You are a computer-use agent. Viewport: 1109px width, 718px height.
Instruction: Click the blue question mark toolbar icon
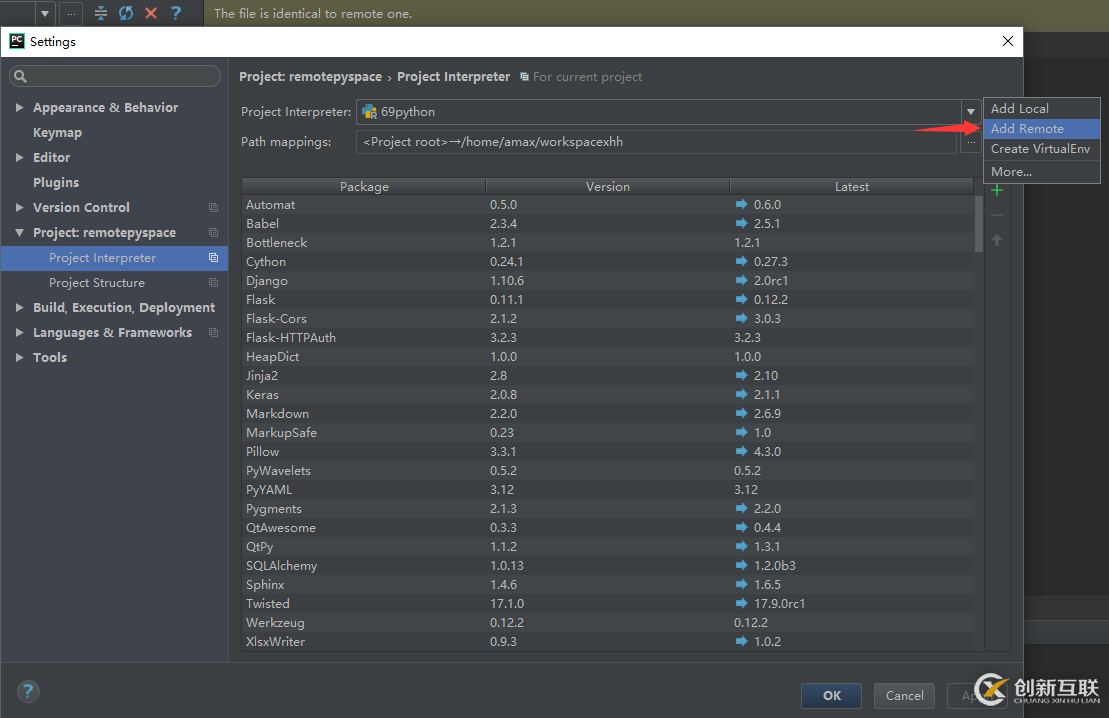point(176,13)
